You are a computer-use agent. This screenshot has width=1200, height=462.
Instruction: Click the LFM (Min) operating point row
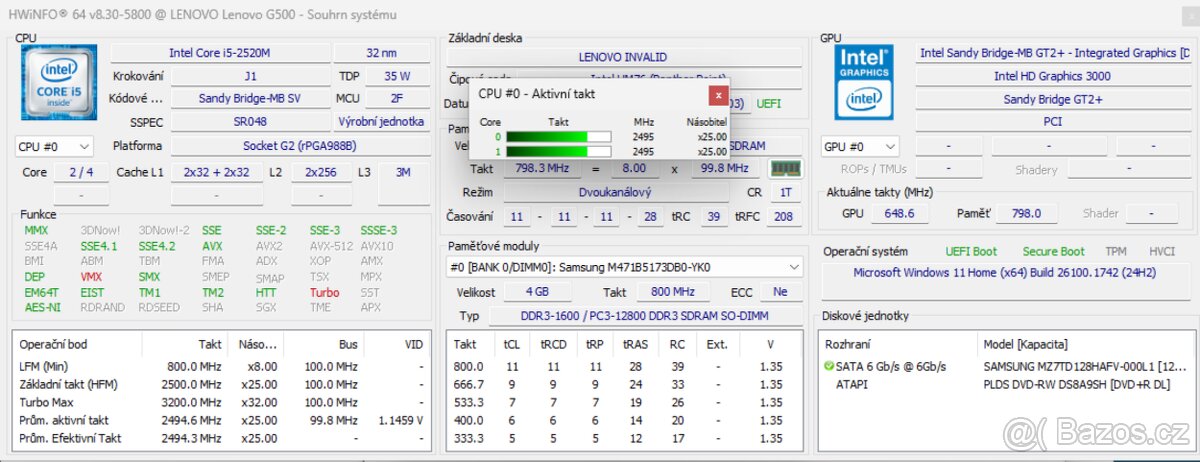tap(222, 366)
